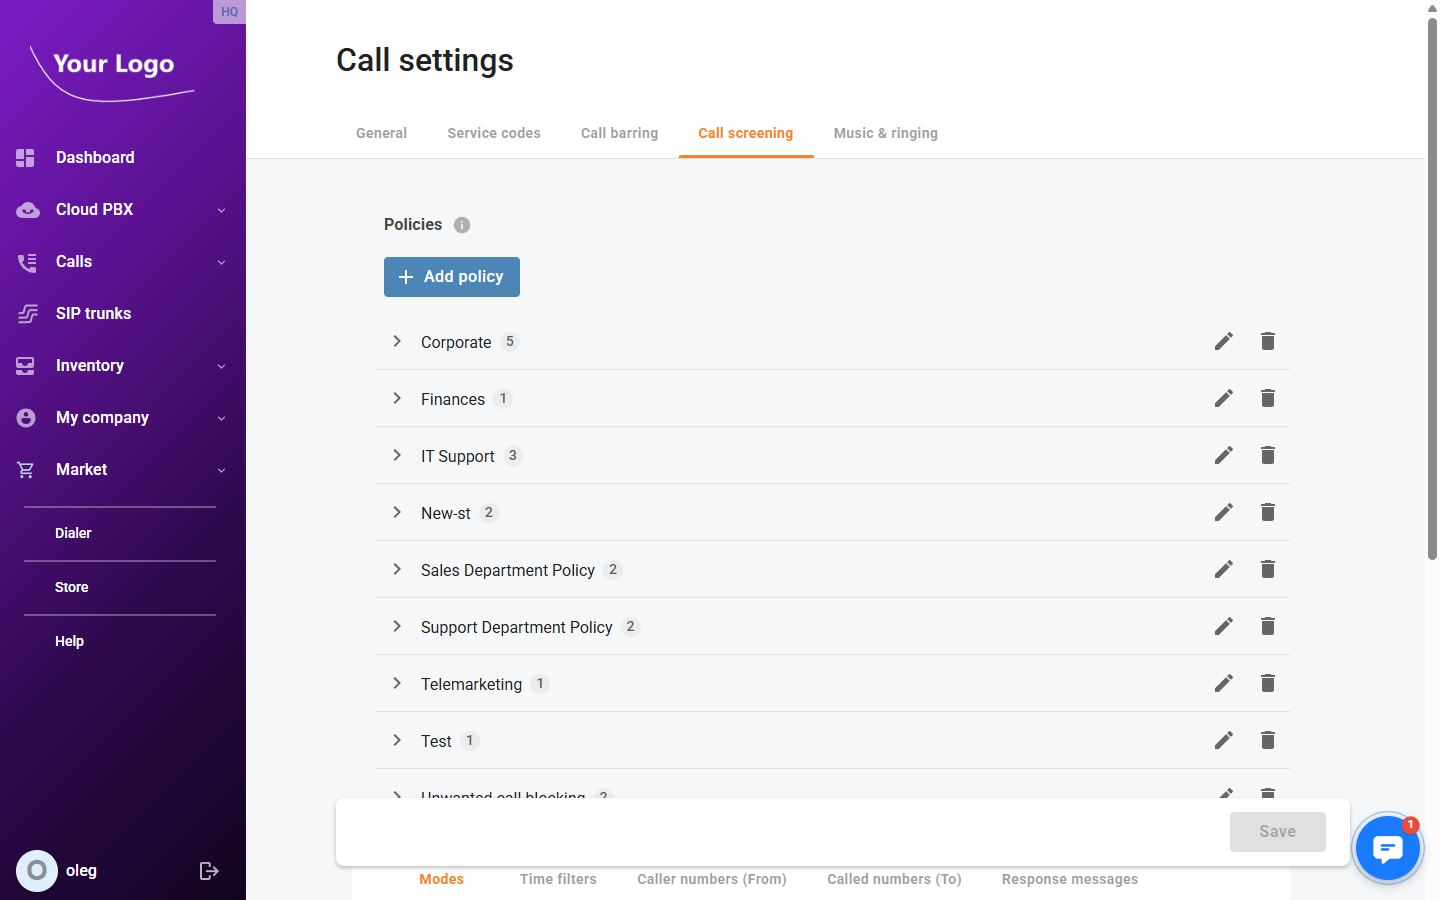Expand the Corporate policy
1440x900 pixels.
click(x=396, y=341)
